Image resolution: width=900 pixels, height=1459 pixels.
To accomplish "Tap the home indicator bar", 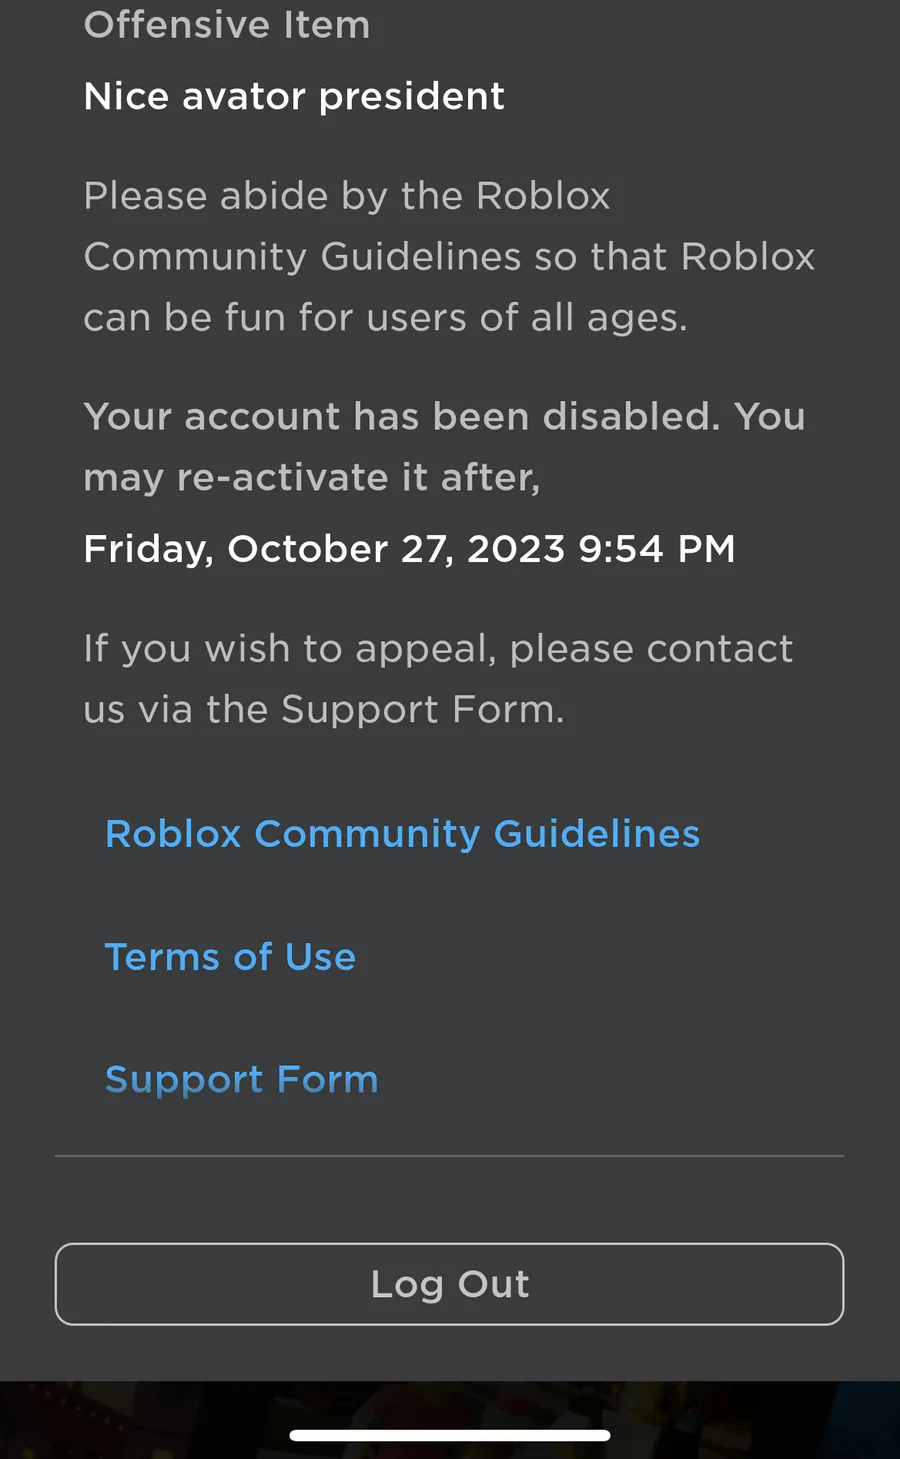I will coord(450,1435).
